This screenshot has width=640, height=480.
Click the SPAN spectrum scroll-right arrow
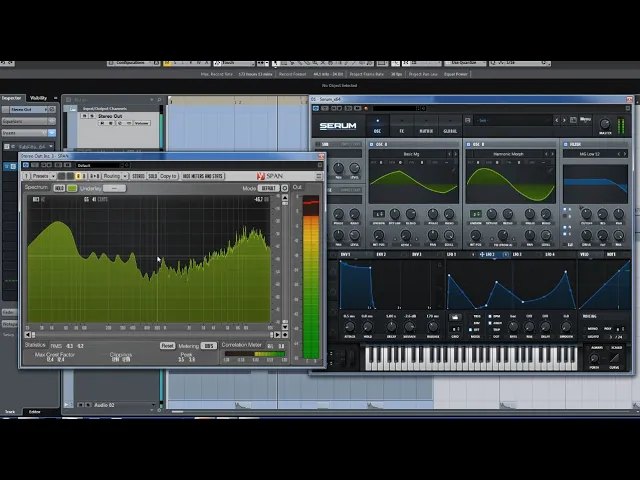coord(277,335)
